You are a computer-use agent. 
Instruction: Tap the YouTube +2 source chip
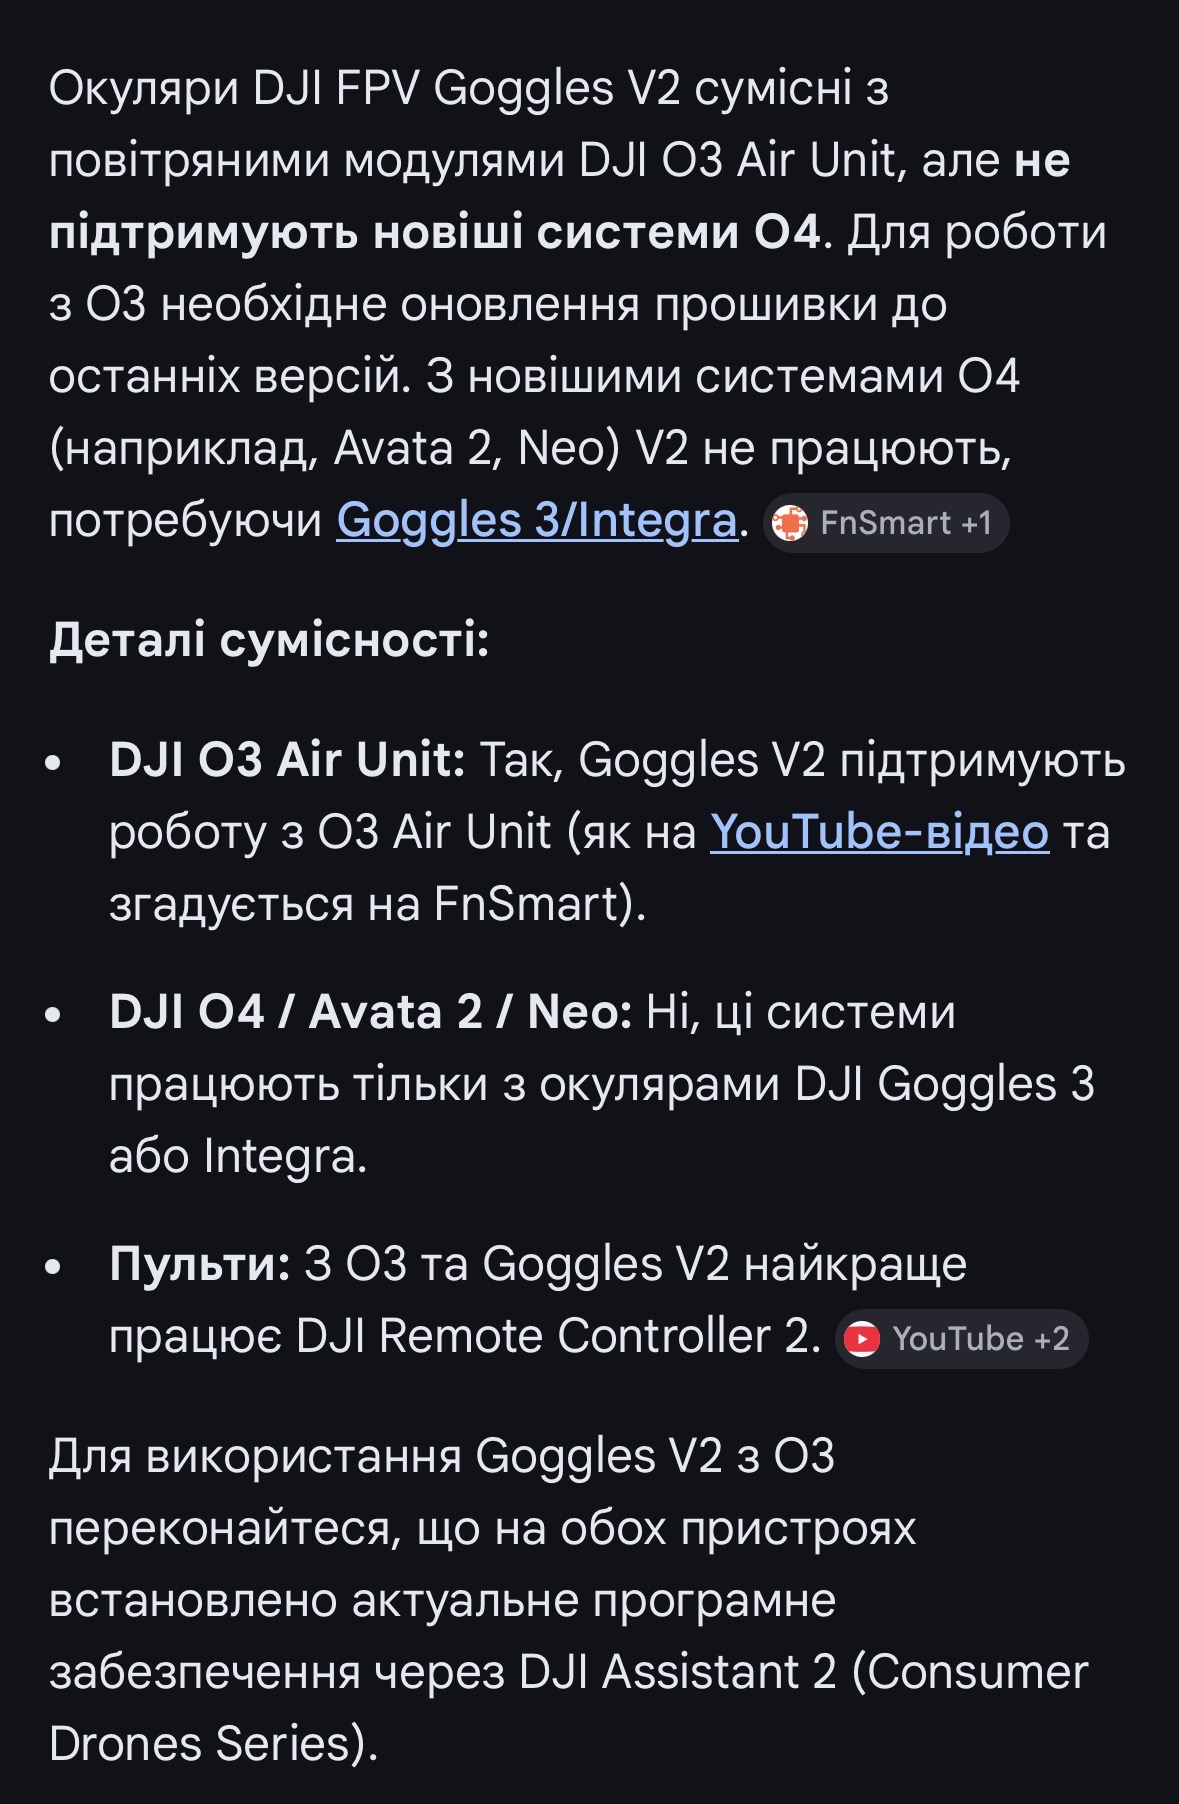[960, 1338]
